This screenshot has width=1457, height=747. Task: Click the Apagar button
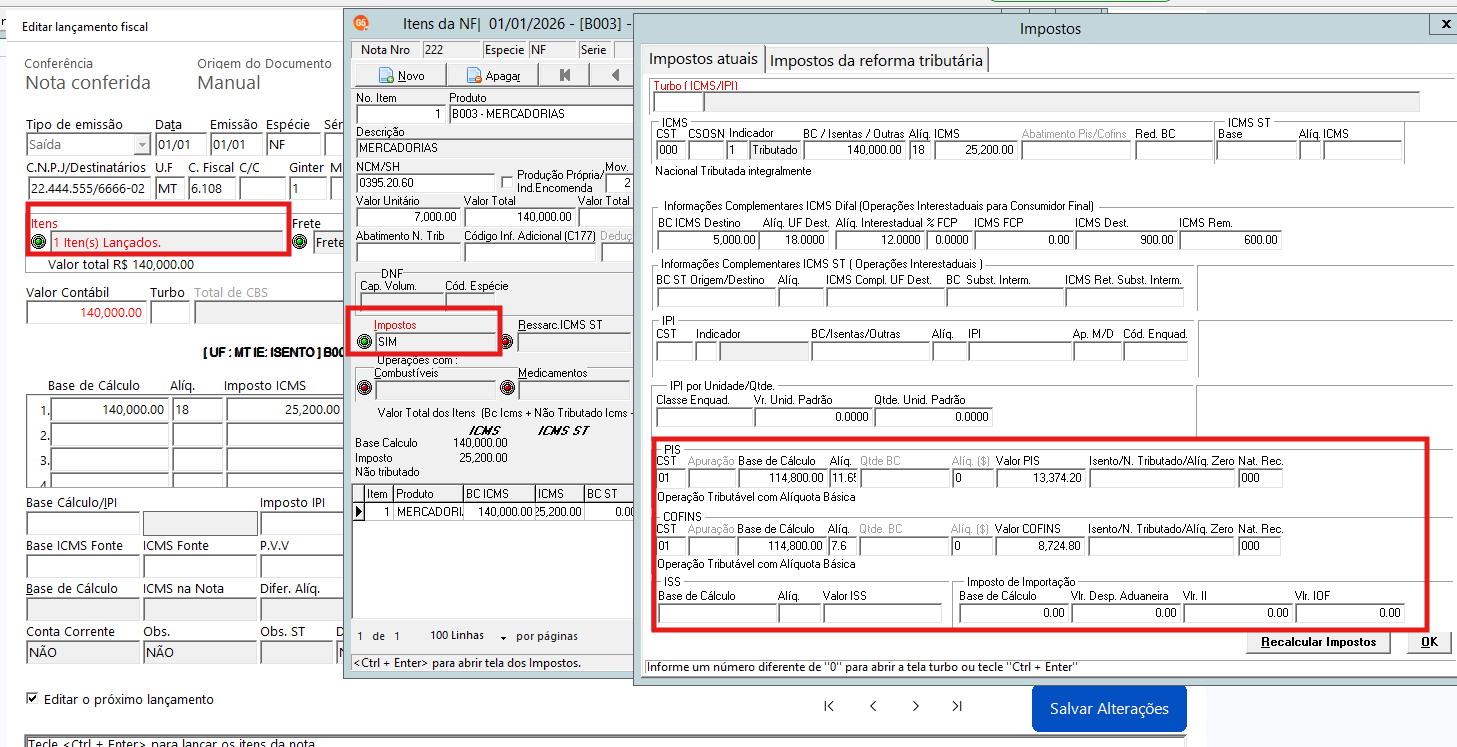[x=493, y=75]
